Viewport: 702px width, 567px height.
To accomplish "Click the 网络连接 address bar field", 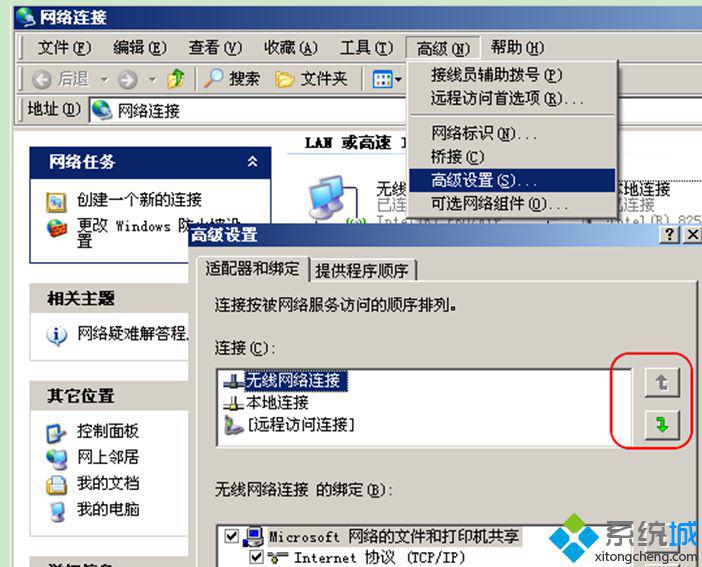I will (x=248, y=110).
